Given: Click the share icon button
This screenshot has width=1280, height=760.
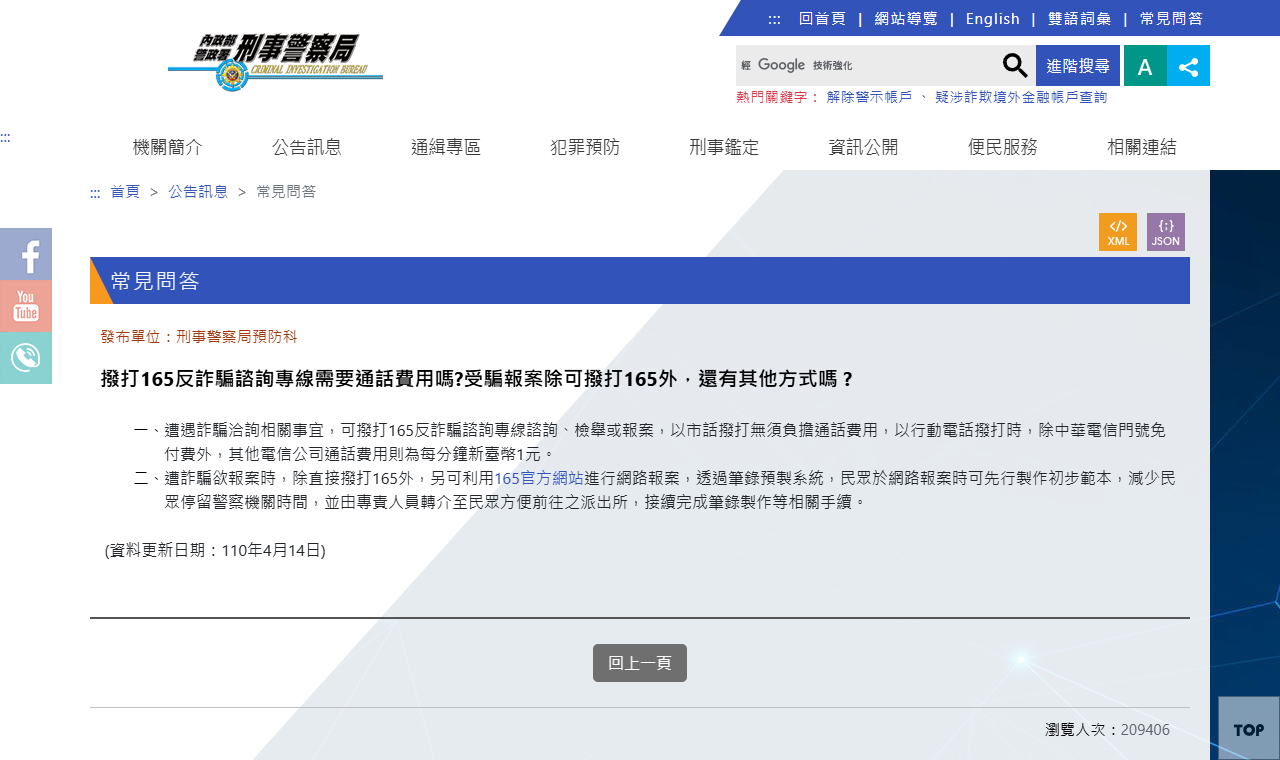Looking at the screenshot, I should point(1188,66).
